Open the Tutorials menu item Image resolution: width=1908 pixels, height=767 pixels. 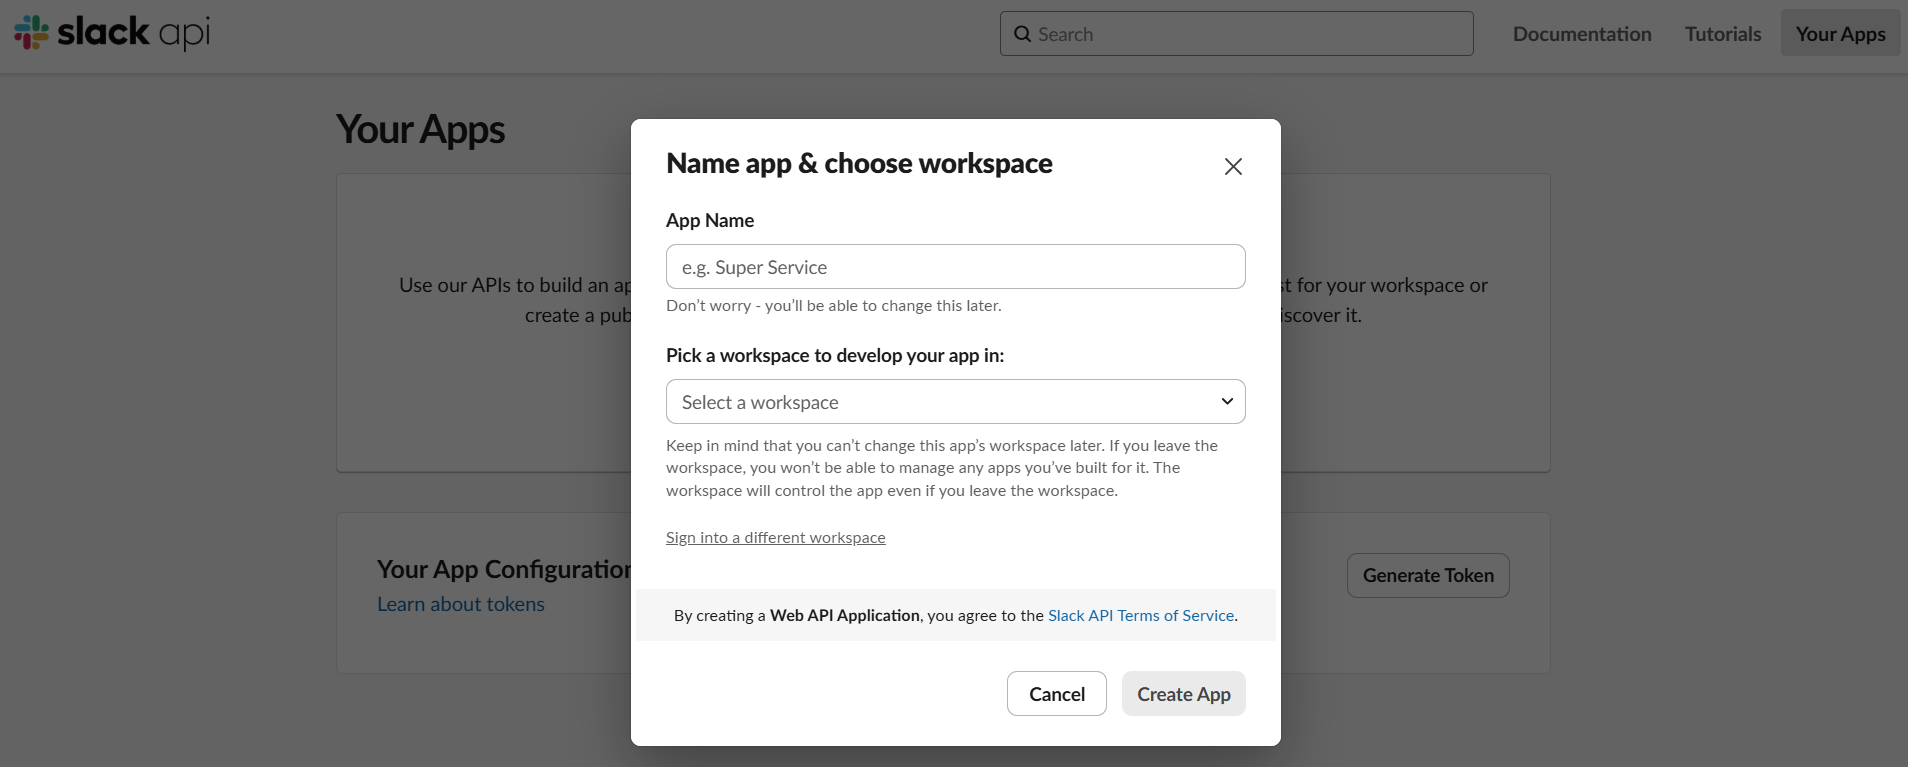tap(1723, 34)
